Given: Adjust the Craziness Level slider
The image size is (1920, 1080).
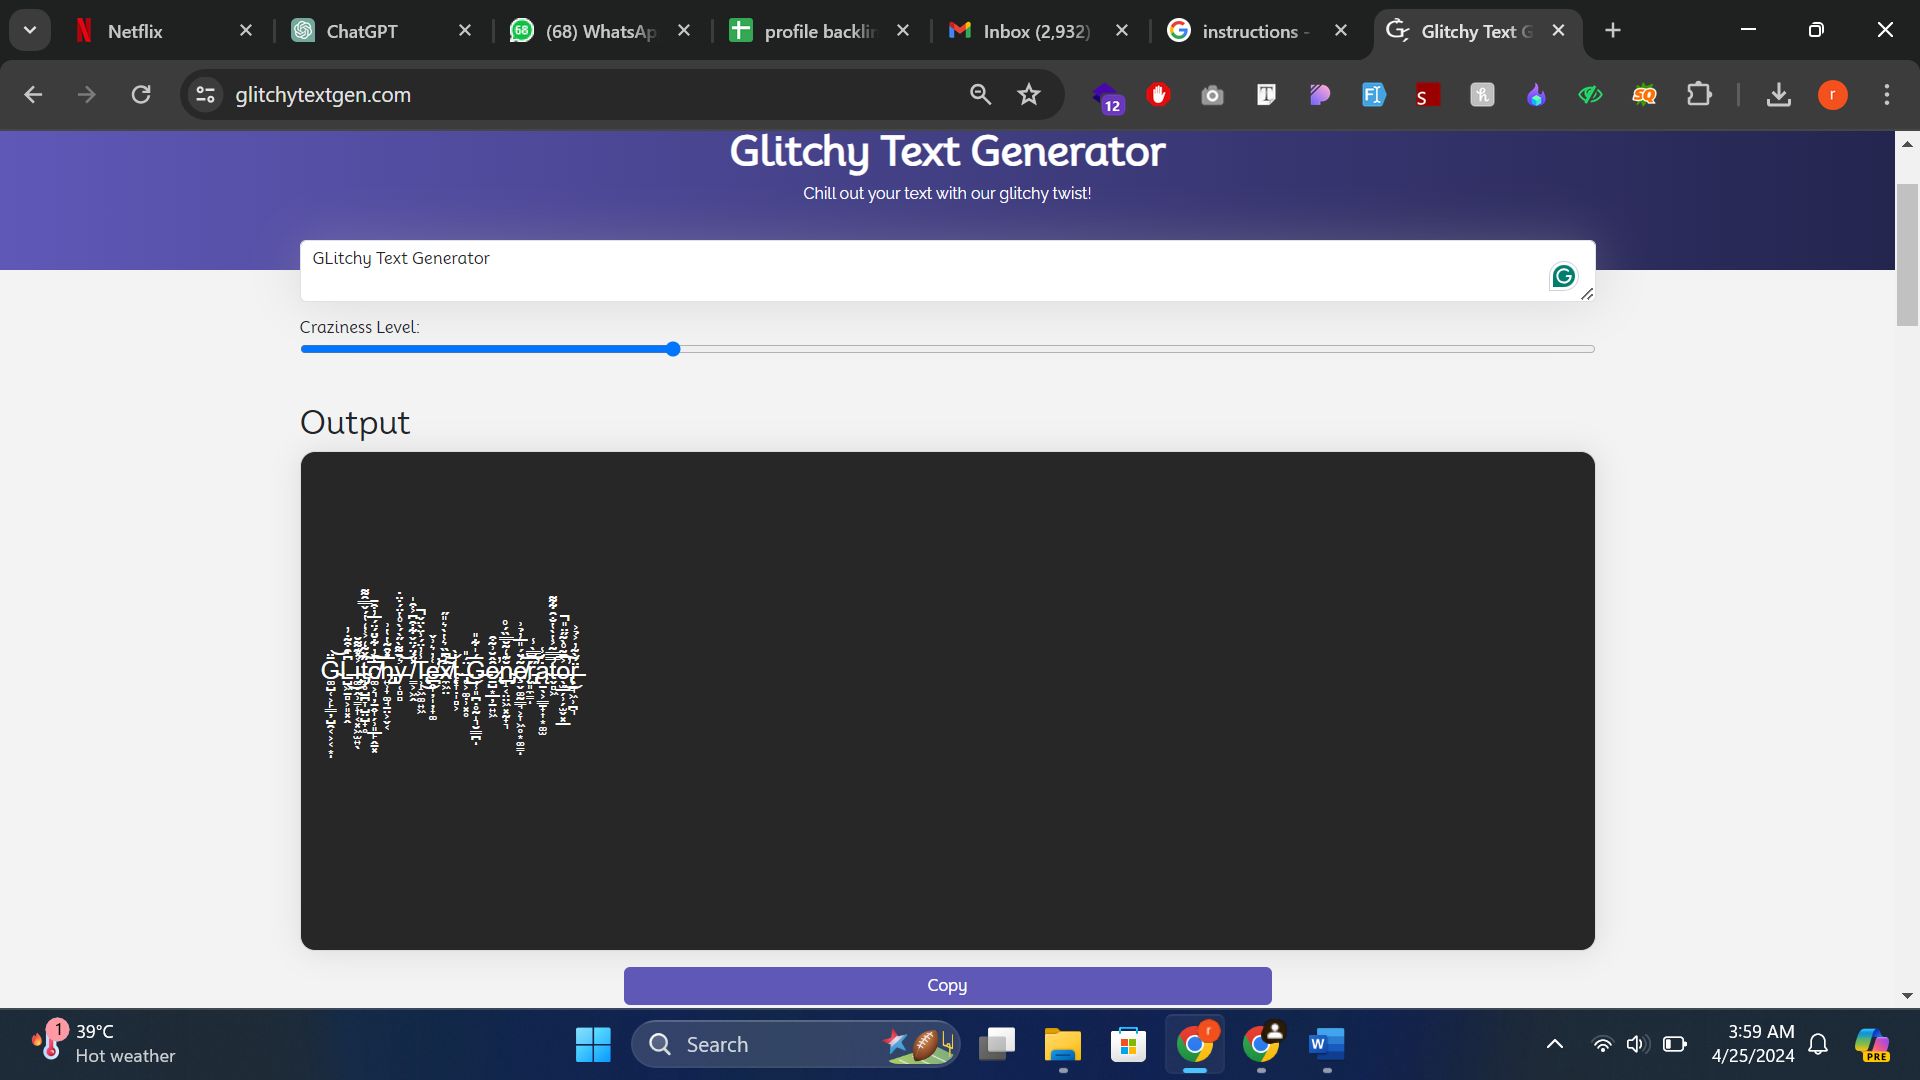Looking at the screenshot, I should click(x=672, y=348).
